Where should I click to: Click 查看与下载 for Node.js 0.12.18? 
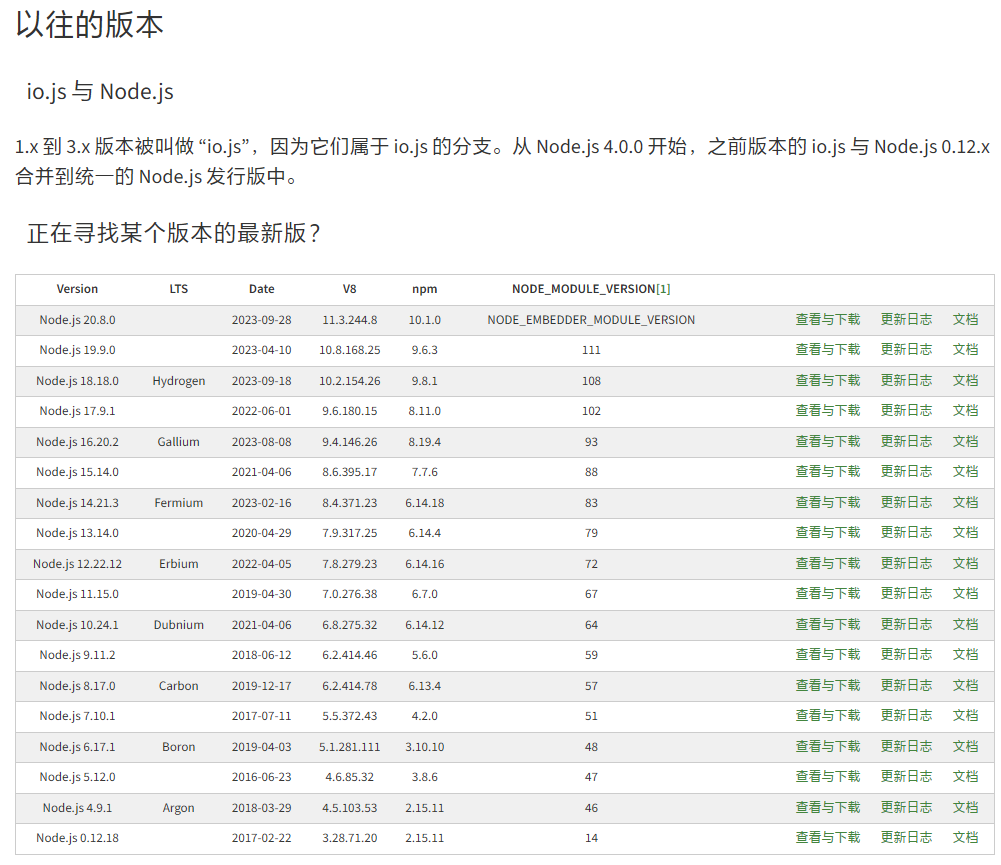[x=827, y=837]
